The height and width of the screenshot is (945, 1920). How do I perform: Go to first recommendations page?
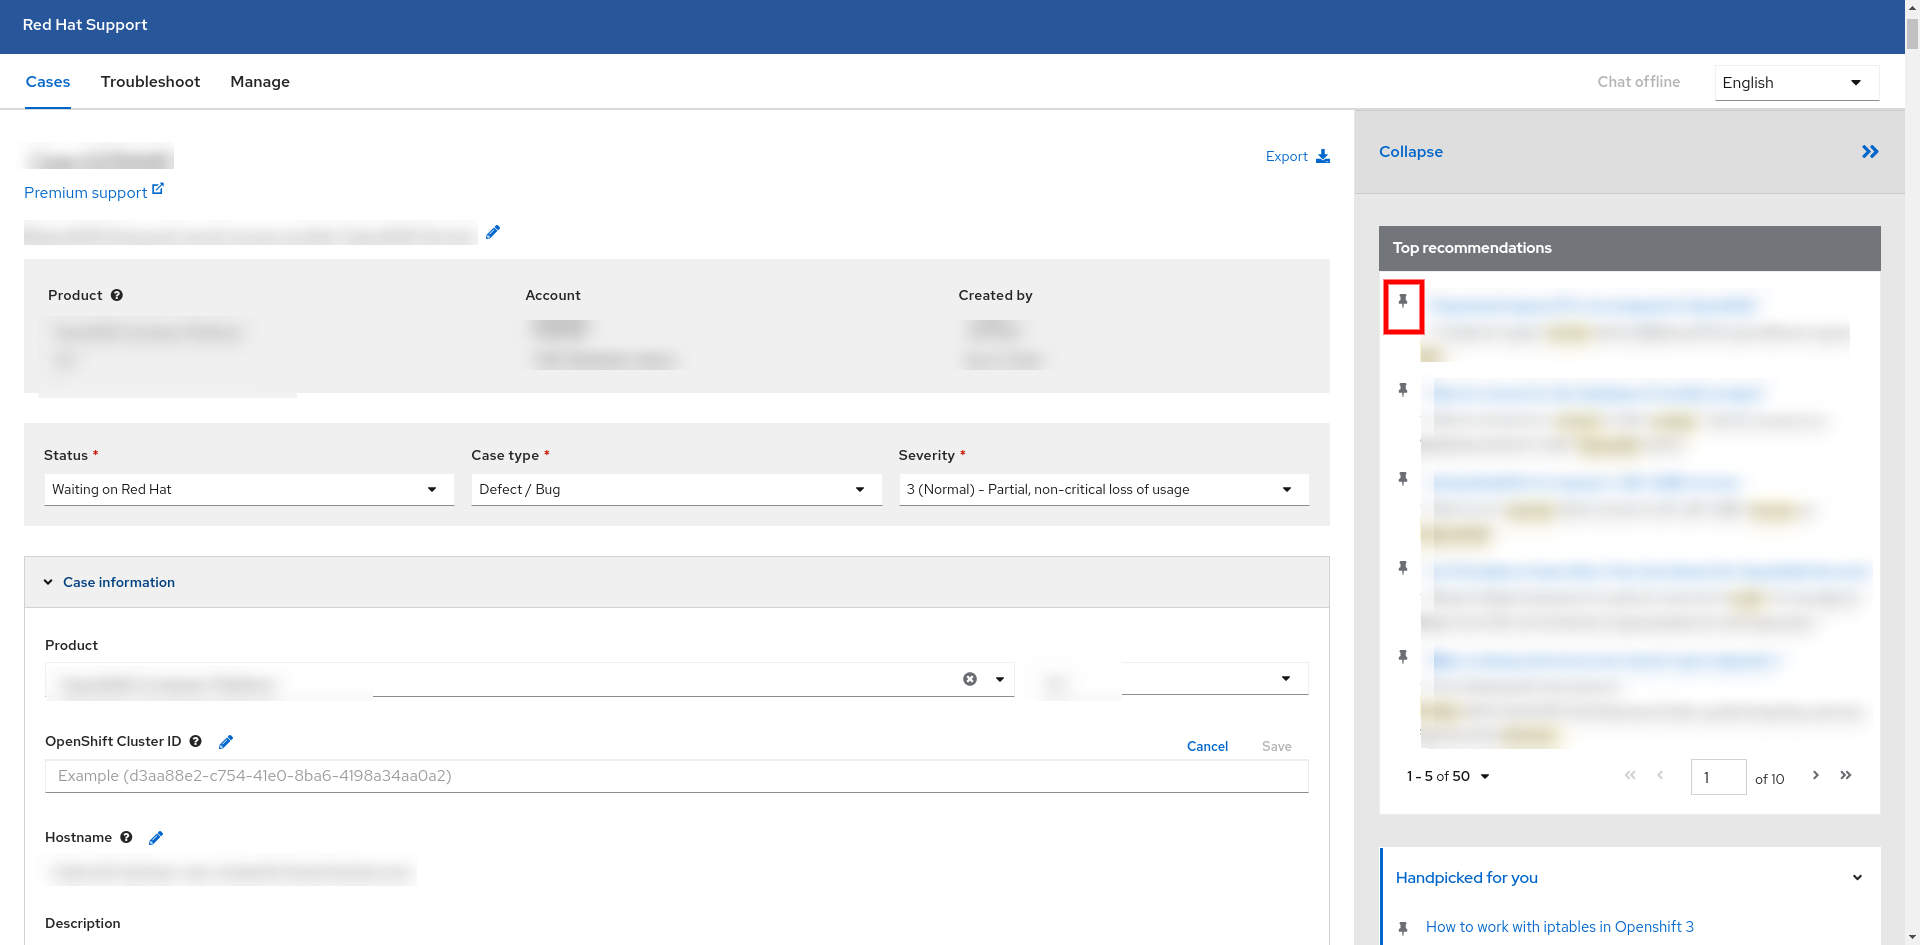click(1630, 775)
